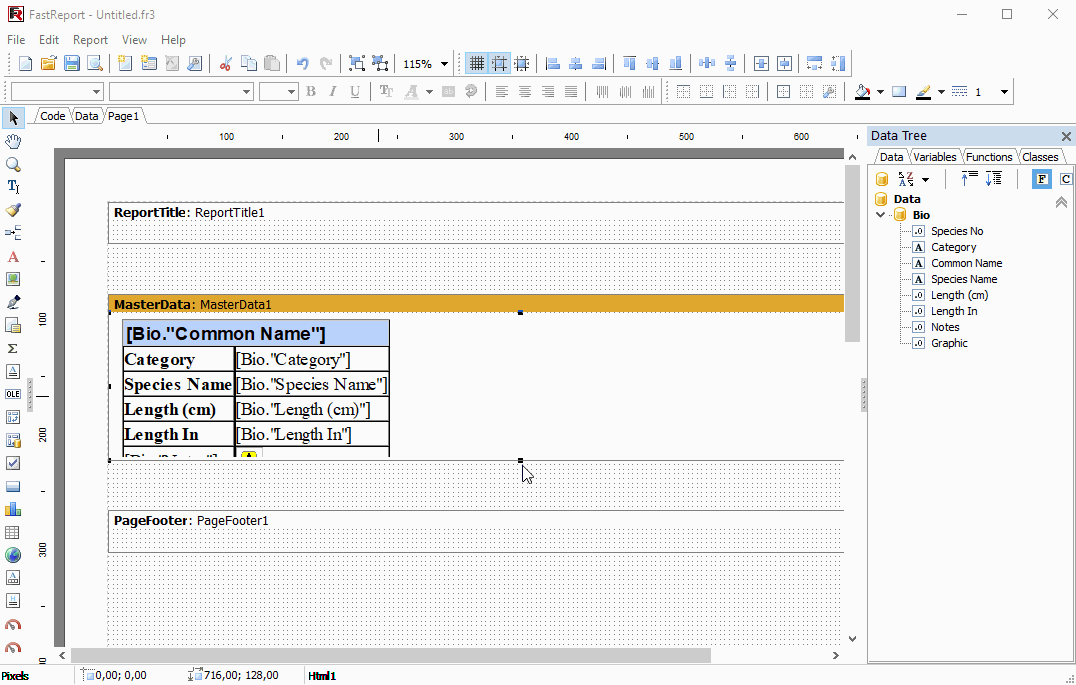Choose the Insert Band tool
The height and width of the screenshot is (685, 1076).
[13, 233]
